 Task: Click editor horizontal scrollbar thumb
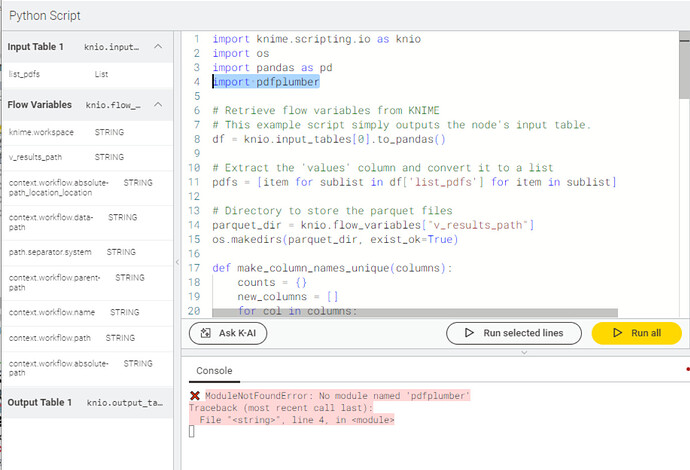click(x=415, y=312)
